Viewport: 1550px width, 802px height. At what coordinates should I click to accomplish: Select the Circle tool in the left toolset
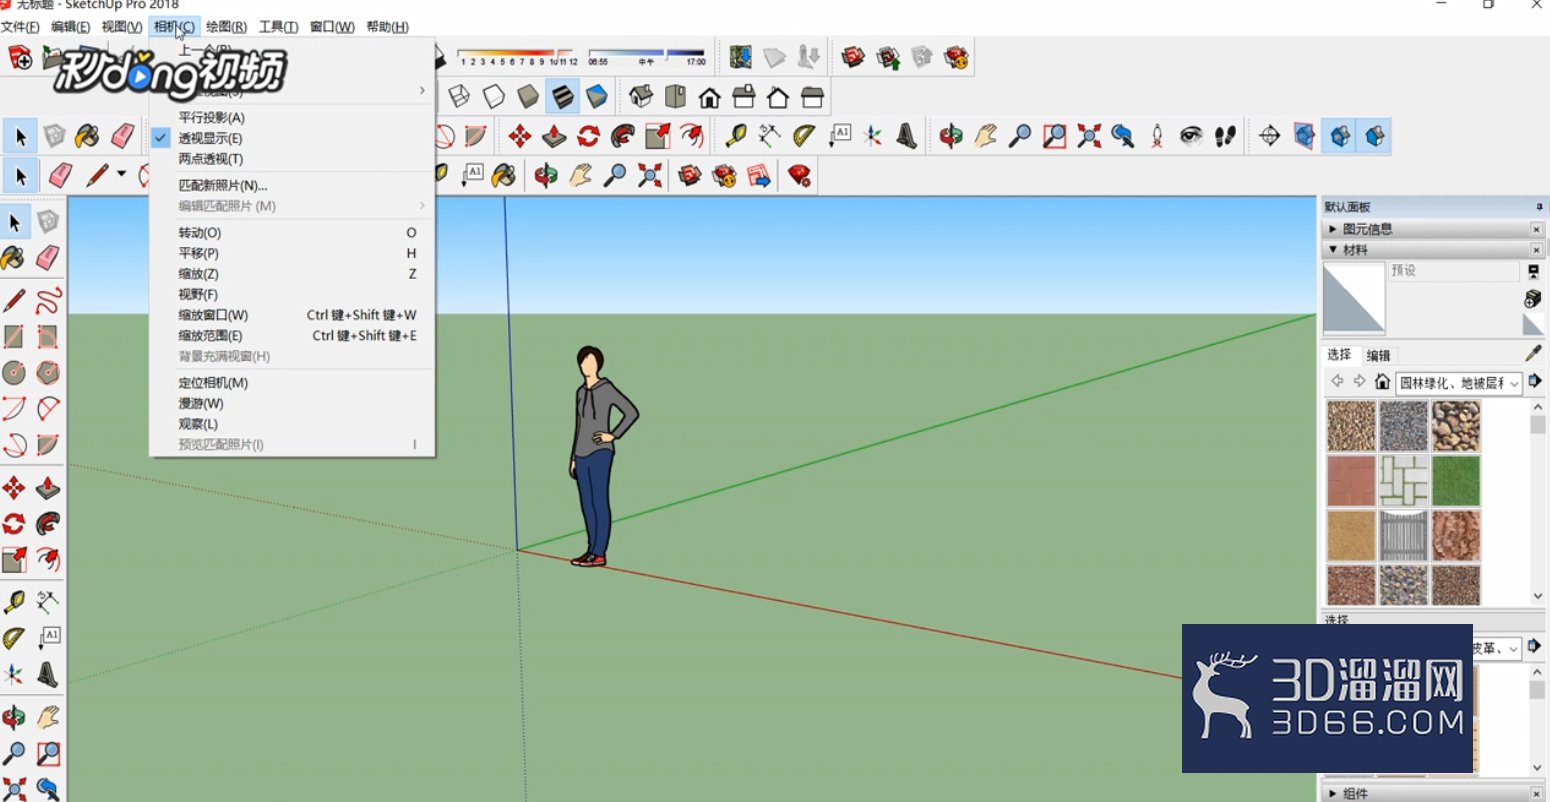point(14,373)
